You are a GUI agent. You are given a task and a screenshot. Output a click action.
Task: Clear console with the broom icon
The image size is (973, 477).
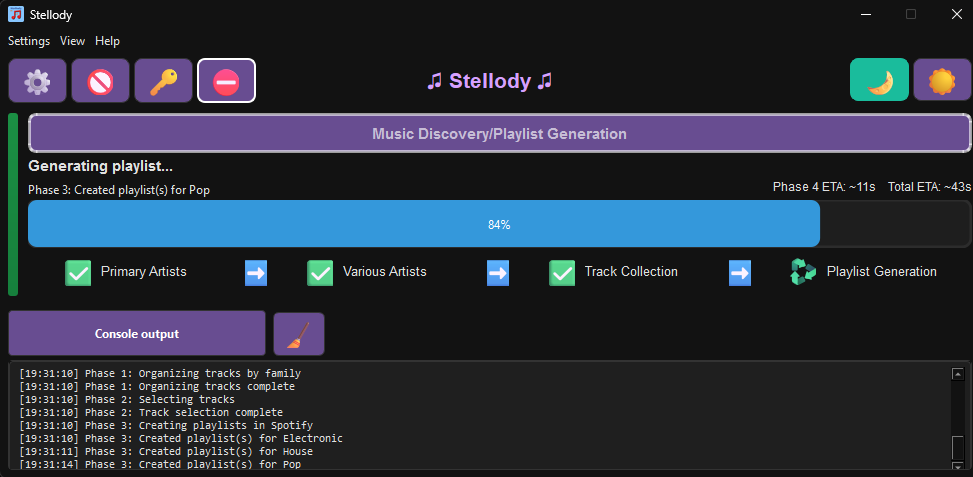298,334
